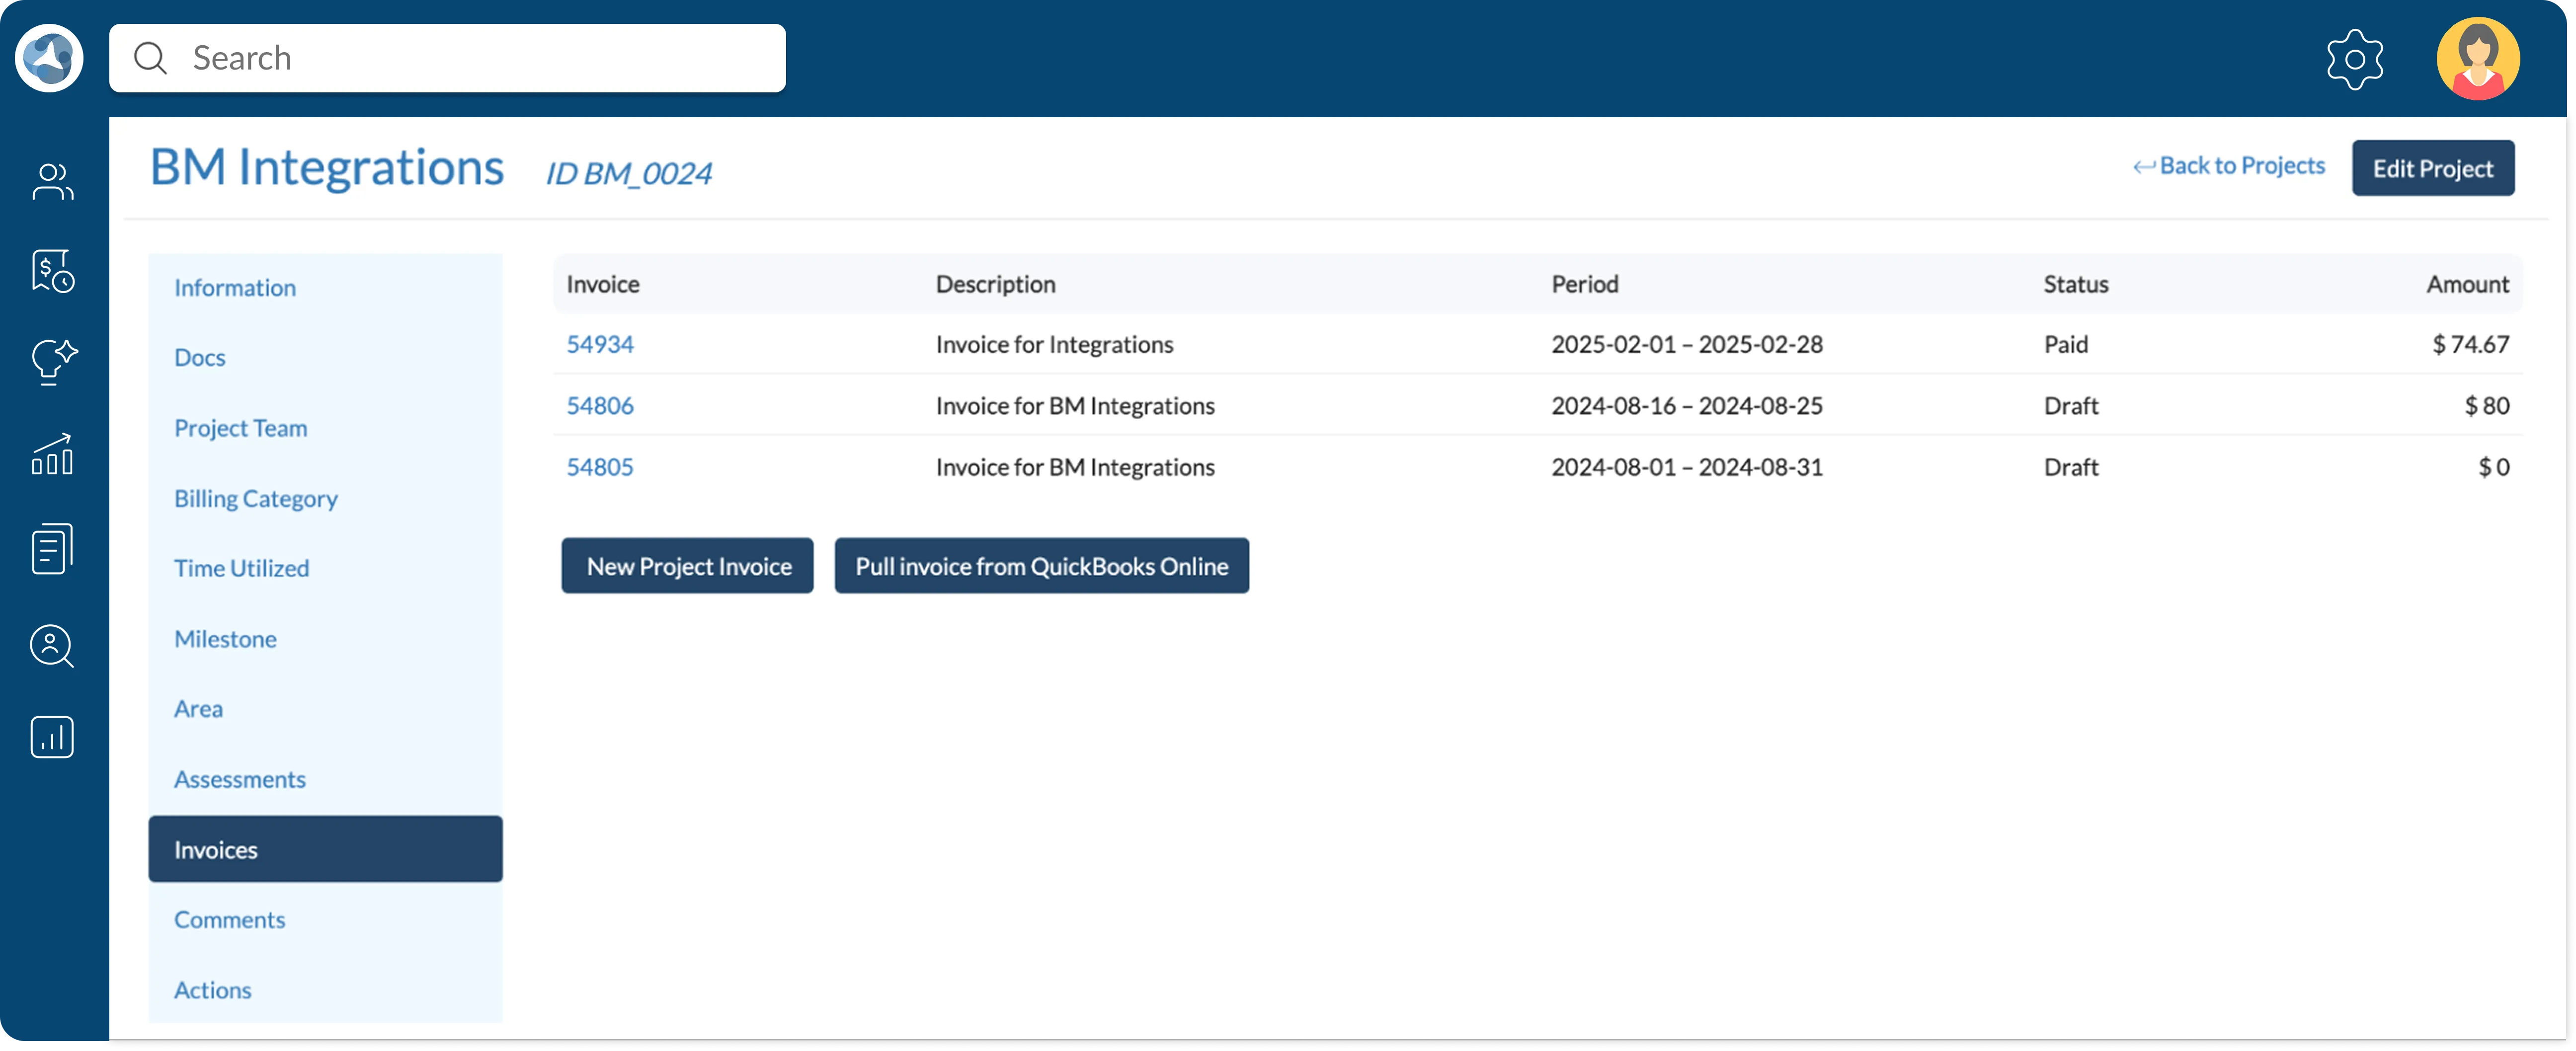Pull invoice from QuickBooks Online
This screenshot has width=2576, height=1051.
1041,565
